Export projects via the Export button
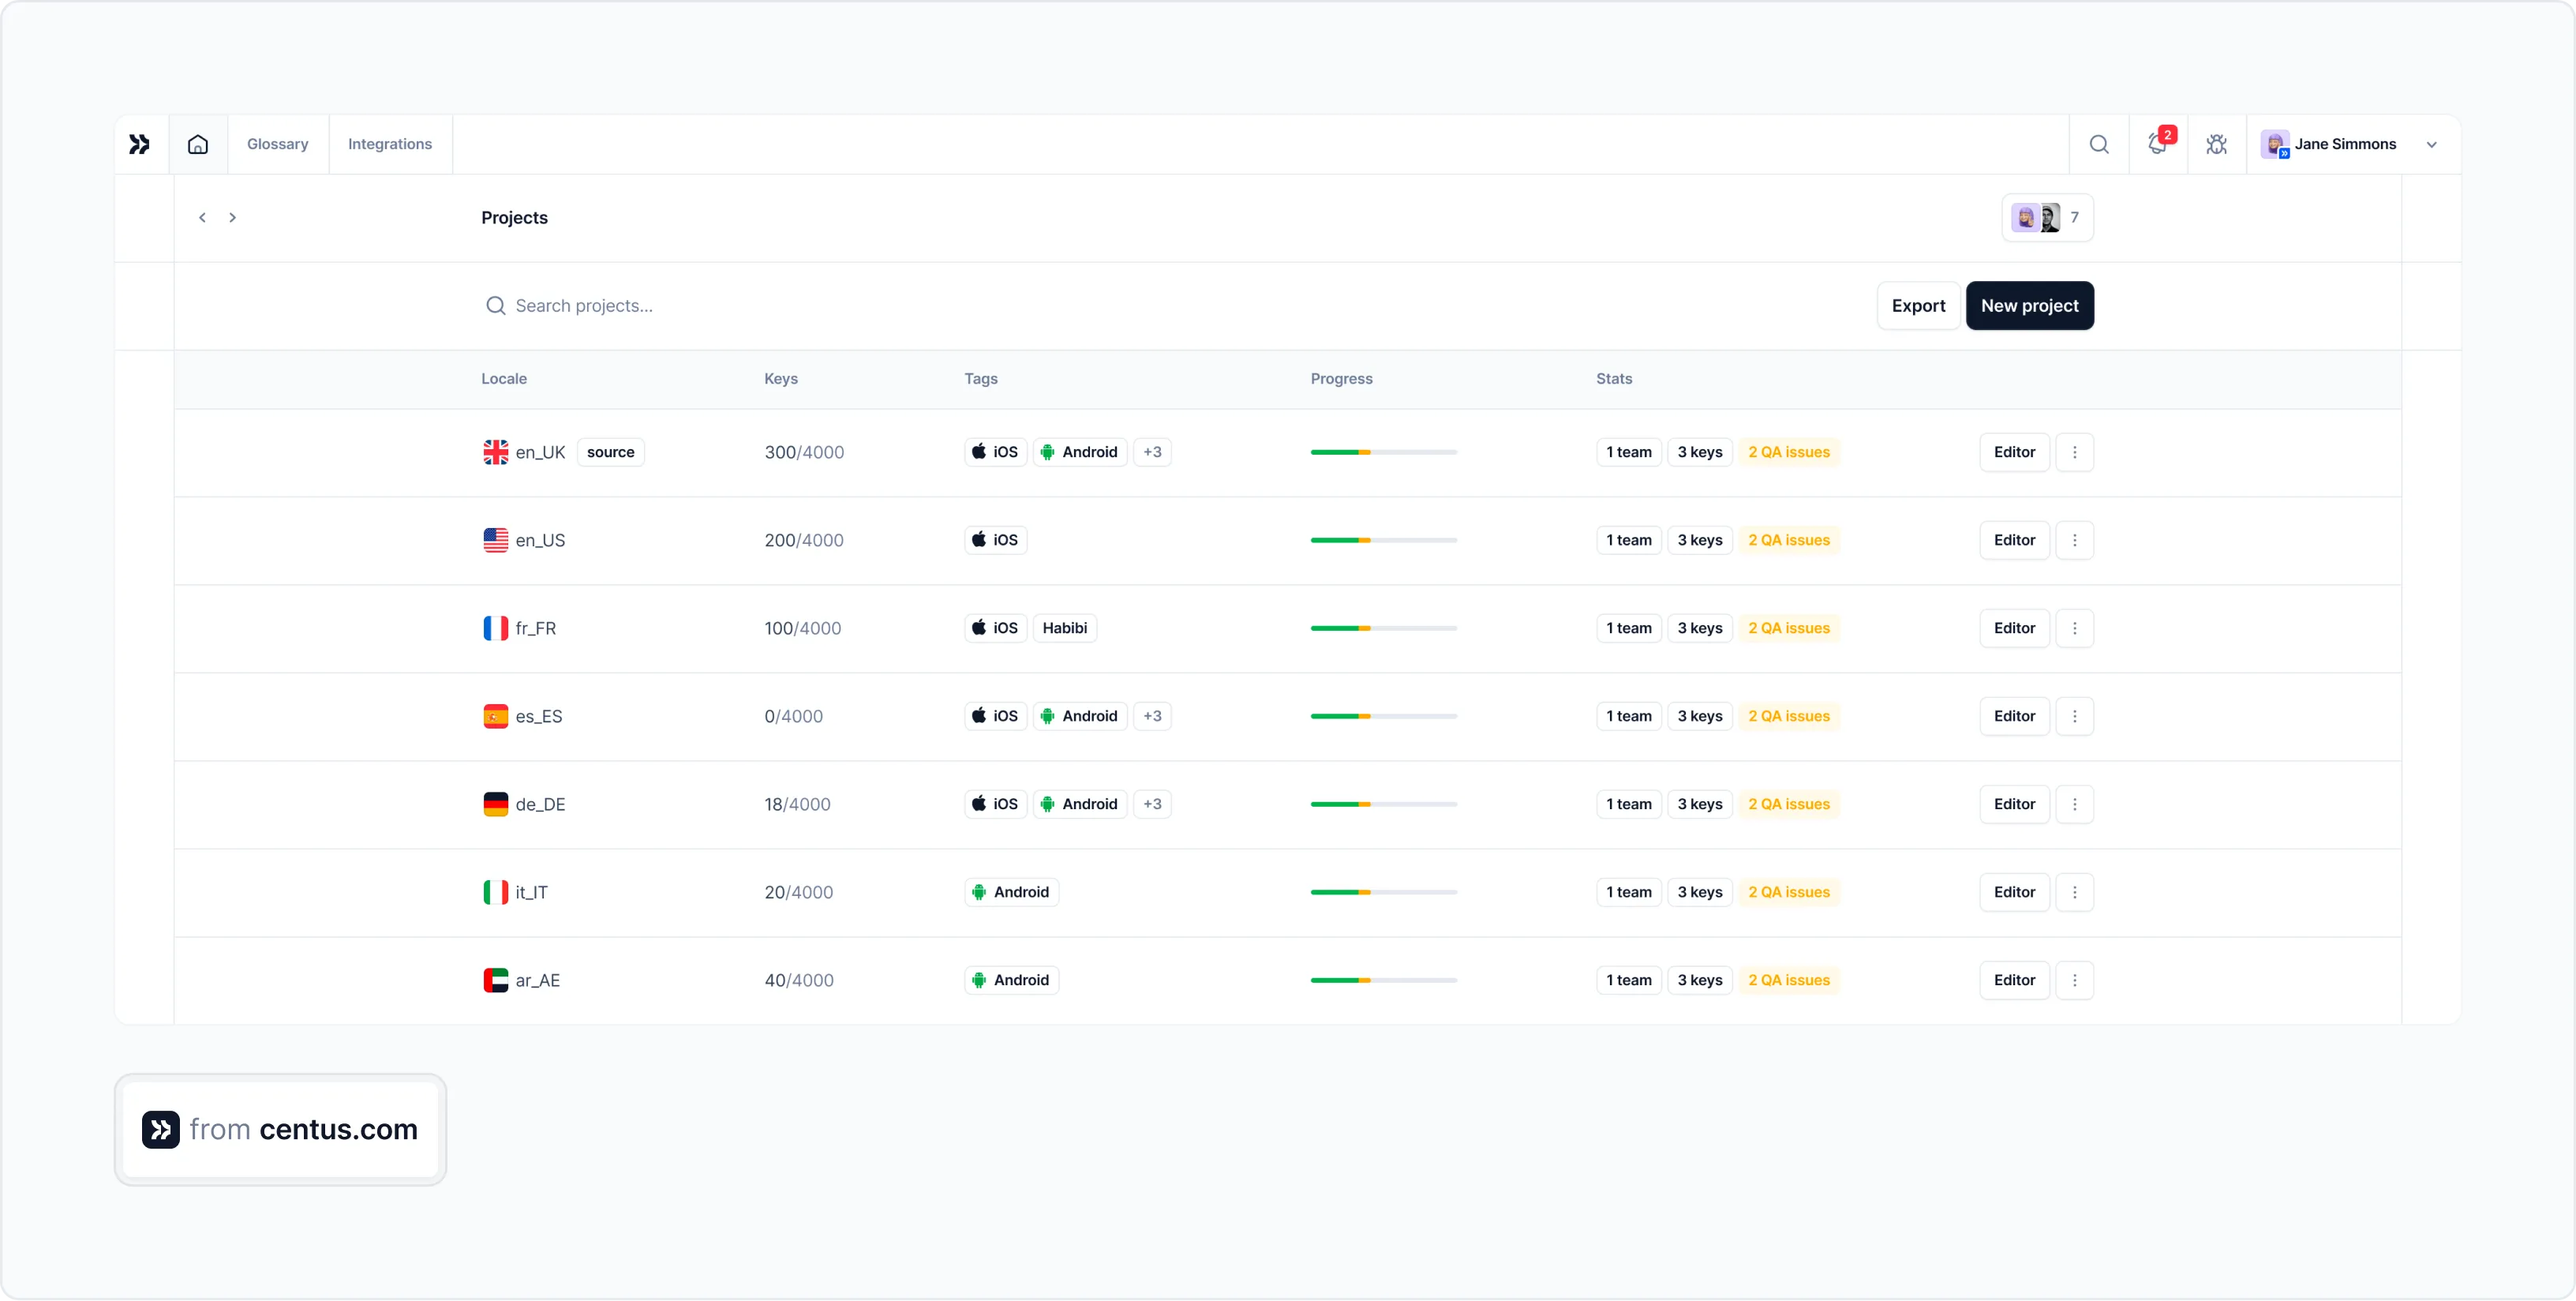Image resolution: width=2576 pixels, height=1301 pixels. click(1917, 305)
